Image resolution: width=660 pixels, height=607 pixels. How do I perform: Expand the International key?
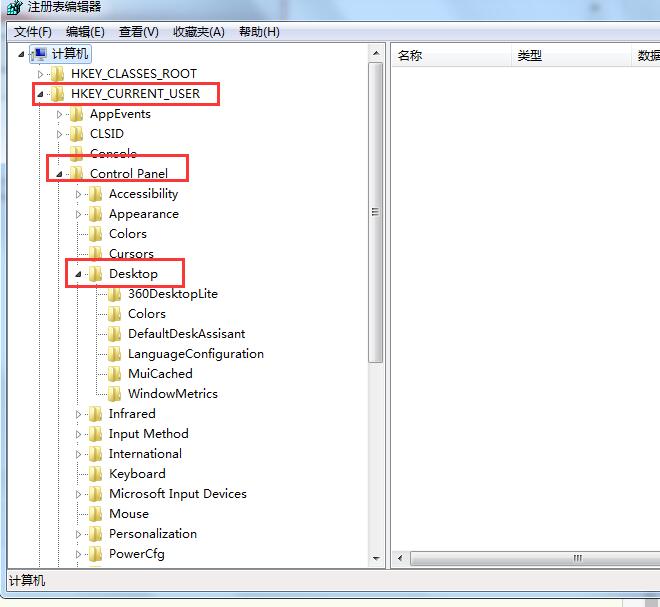coord(78,454)
